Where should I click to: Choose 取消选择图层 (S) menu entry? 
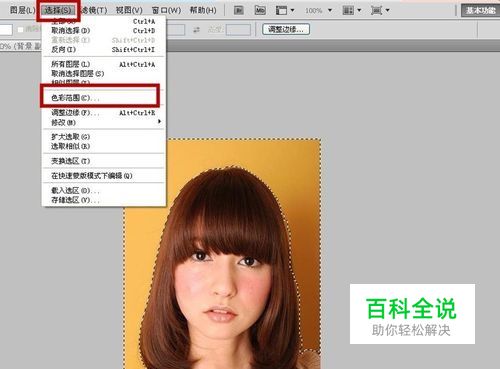click(x=103, y=74)
